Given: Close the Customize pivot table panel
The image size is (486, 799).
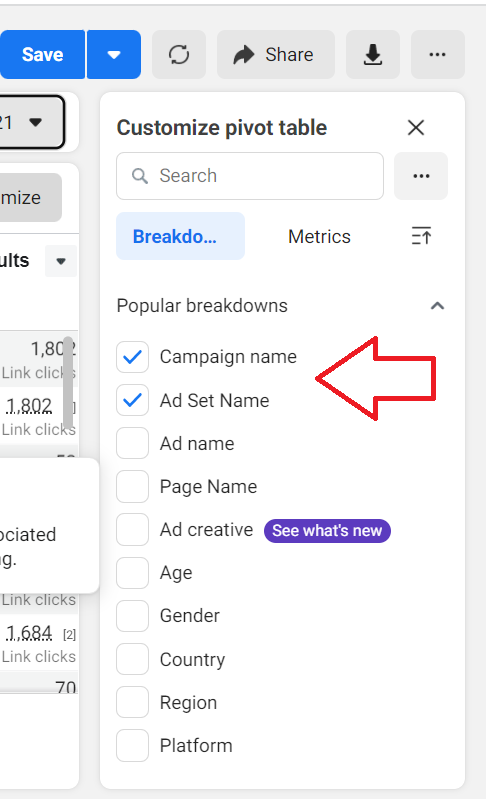Looking at the screenshot, I should tap(416, 127).
